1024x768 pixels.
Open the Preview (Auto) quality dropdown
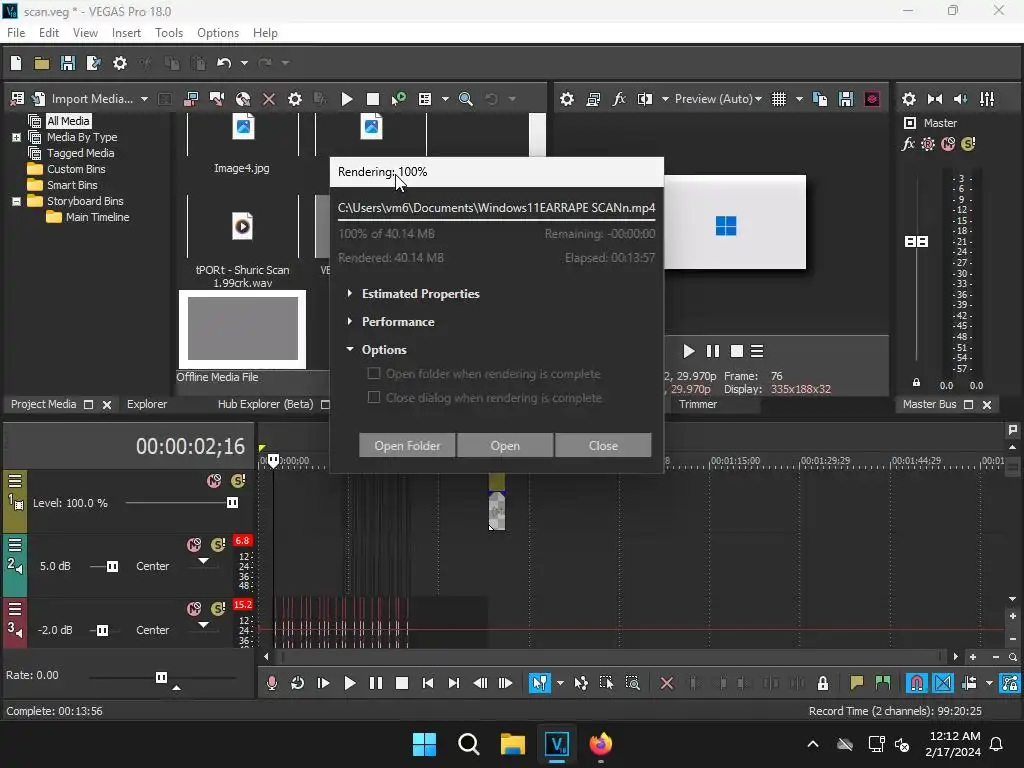718,99
